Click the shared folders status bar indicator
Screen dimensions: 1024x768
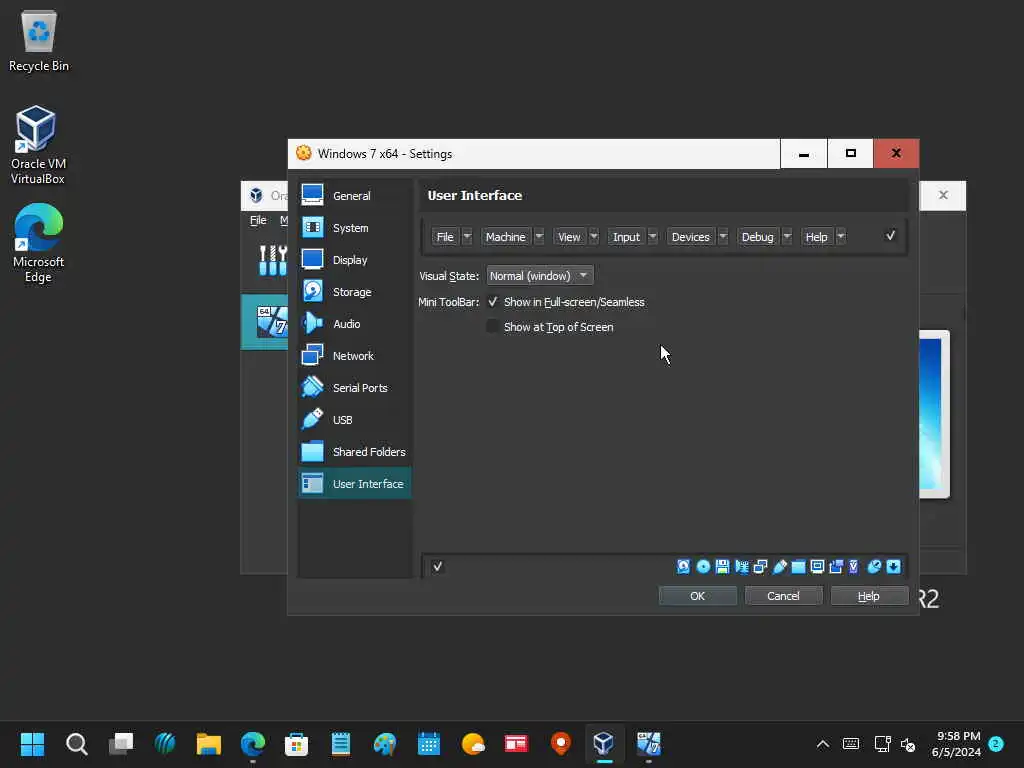[x=798, y=566]
